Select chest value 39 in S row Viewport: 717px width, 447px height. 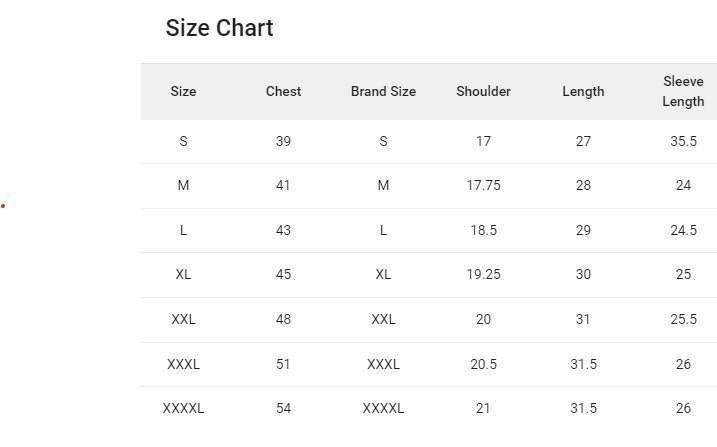(x=283, y=141)
